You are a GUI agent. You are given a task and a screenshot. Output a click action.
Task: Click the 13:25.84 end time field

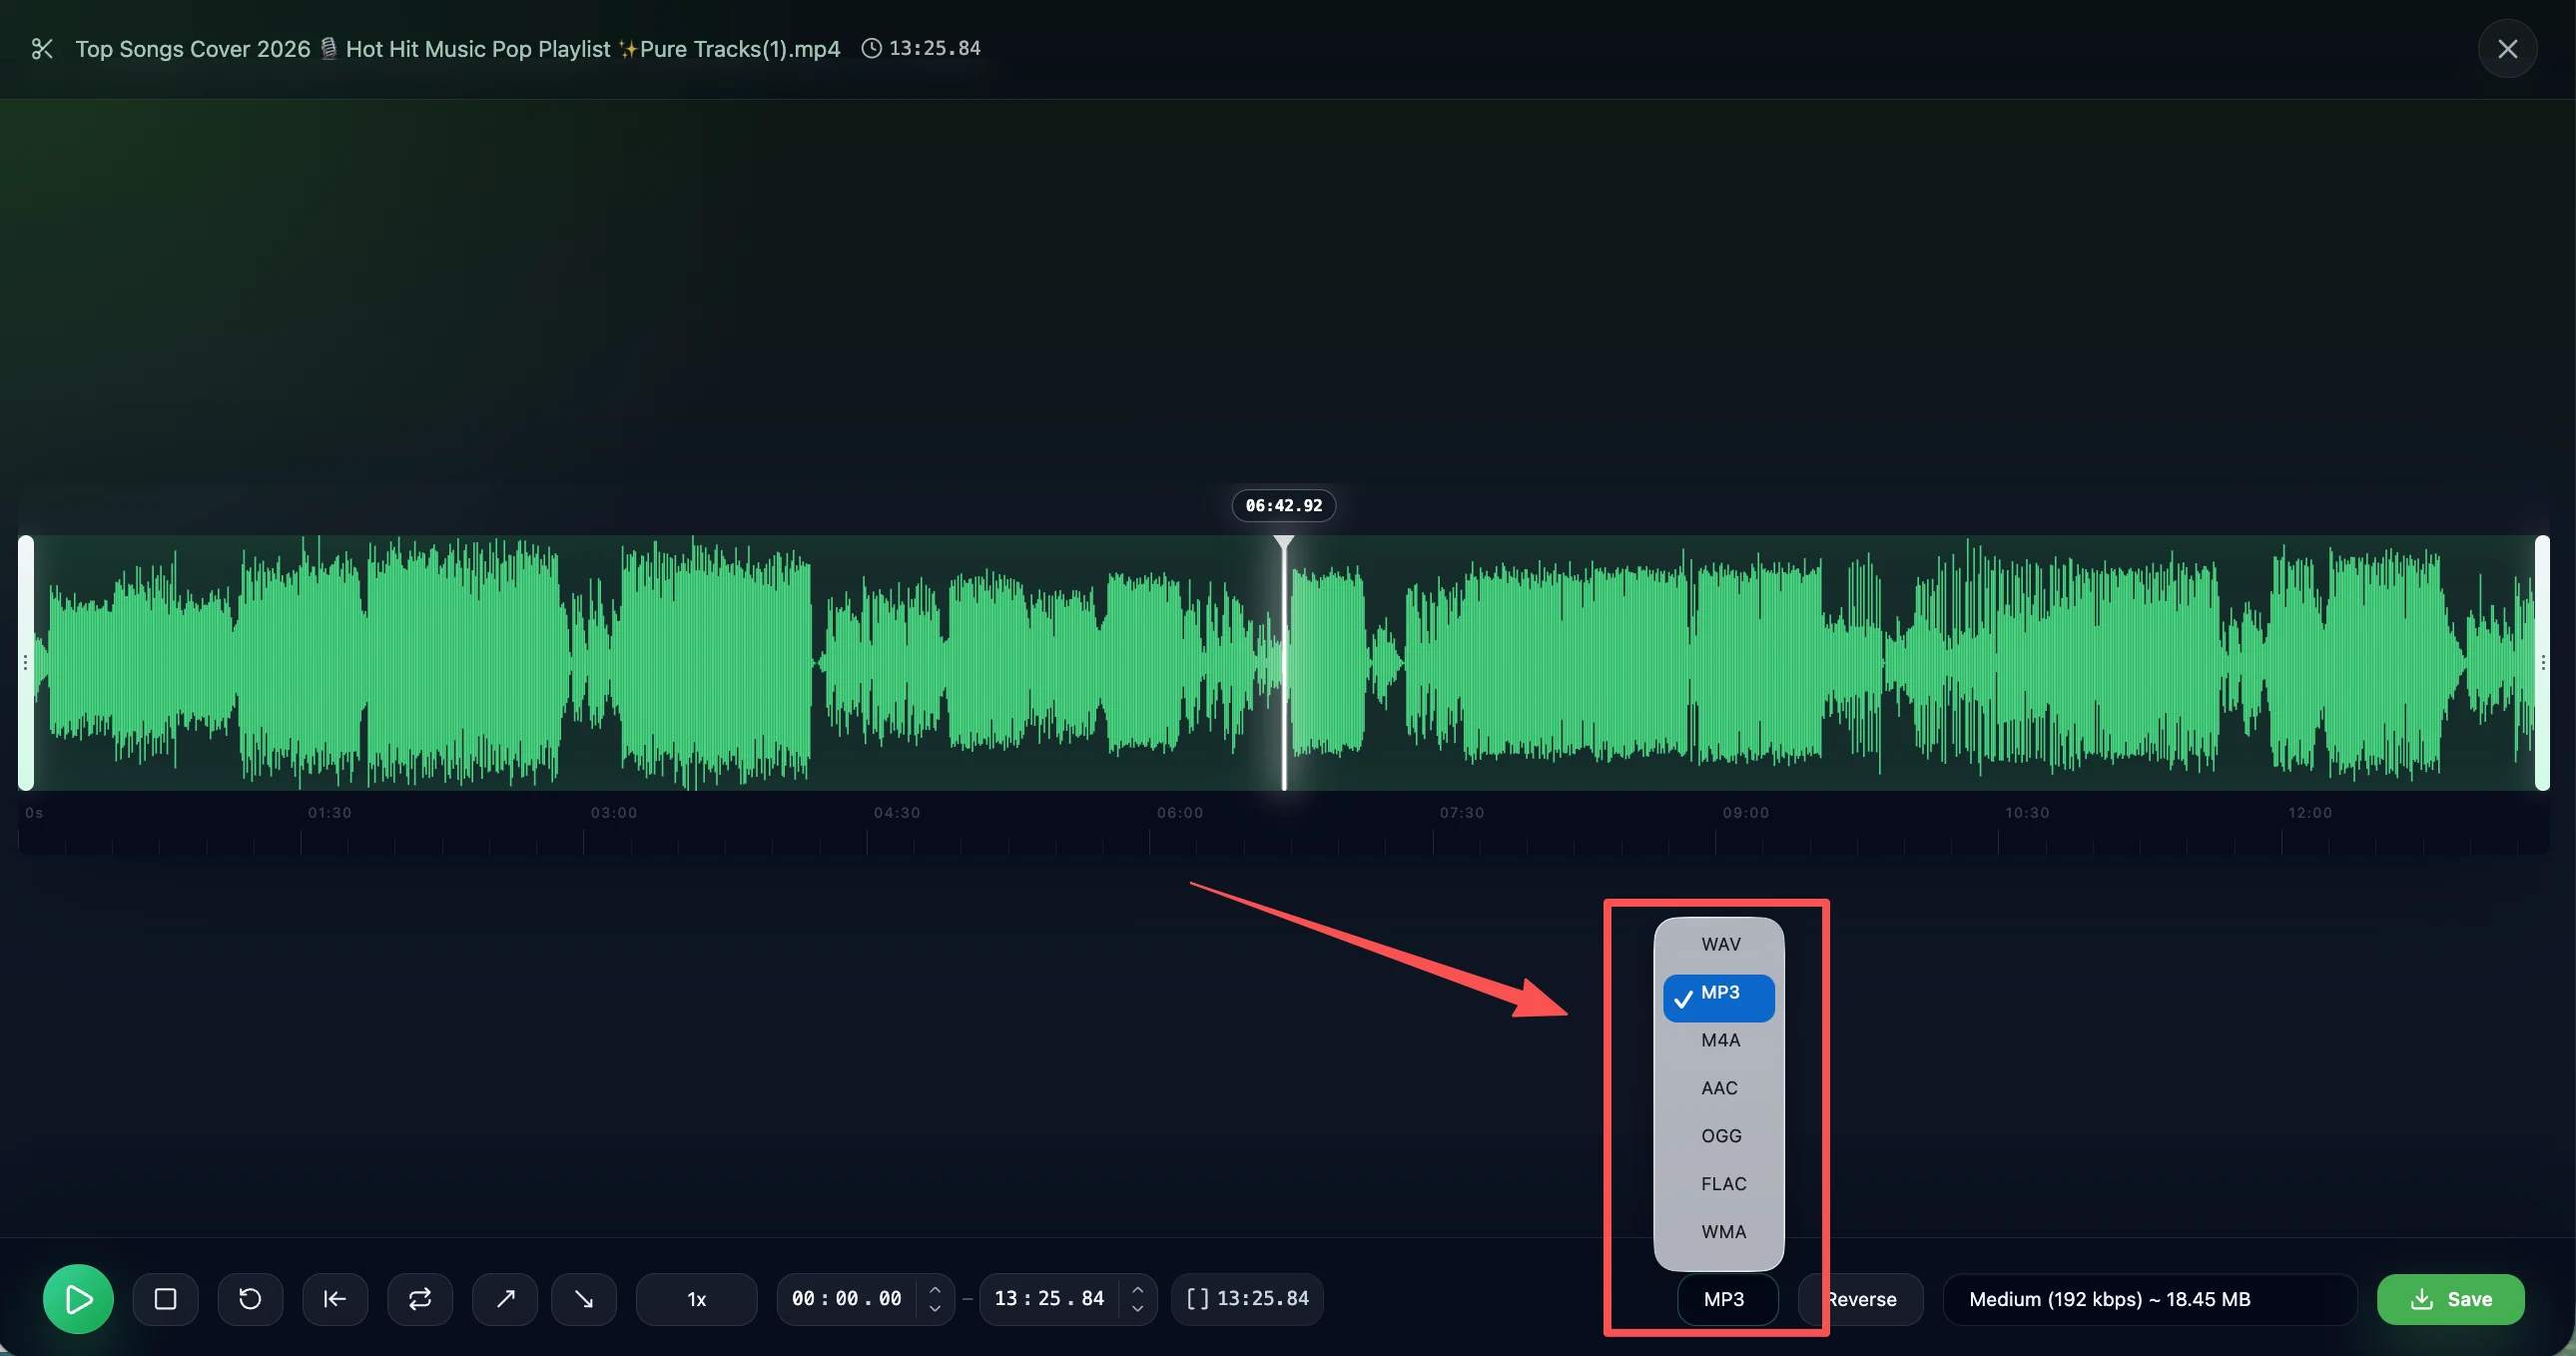1049,1298
